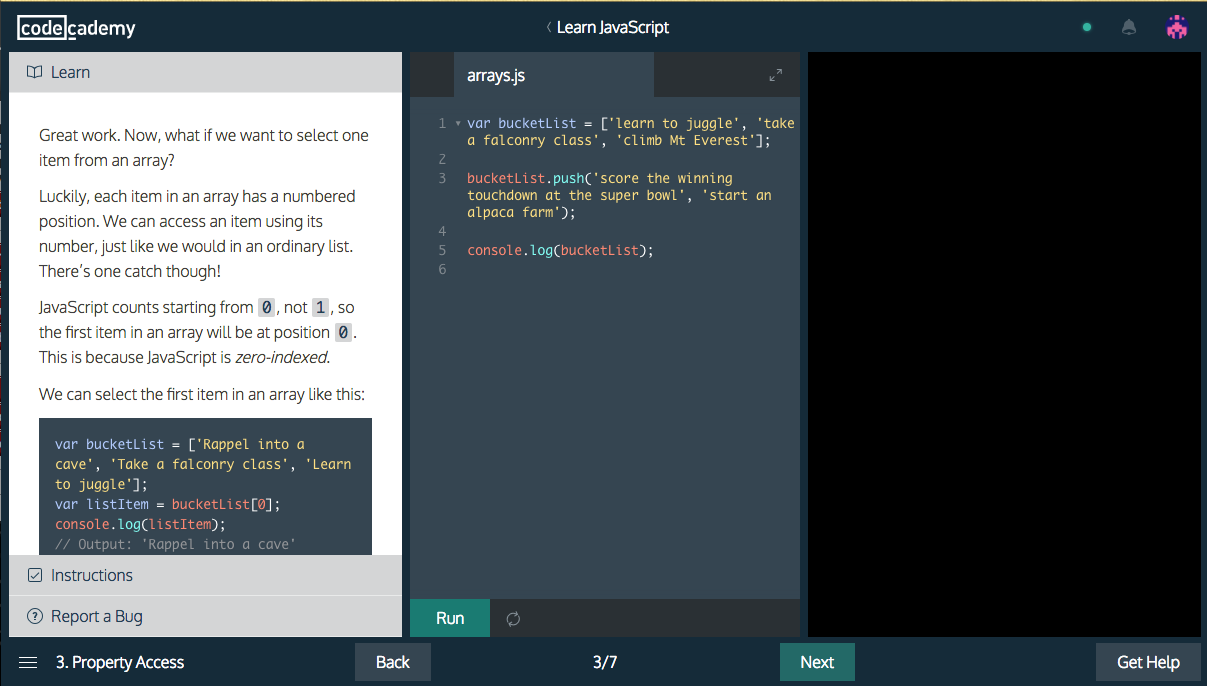
Task: Open the notifications bell
Action: (1129, 28)
